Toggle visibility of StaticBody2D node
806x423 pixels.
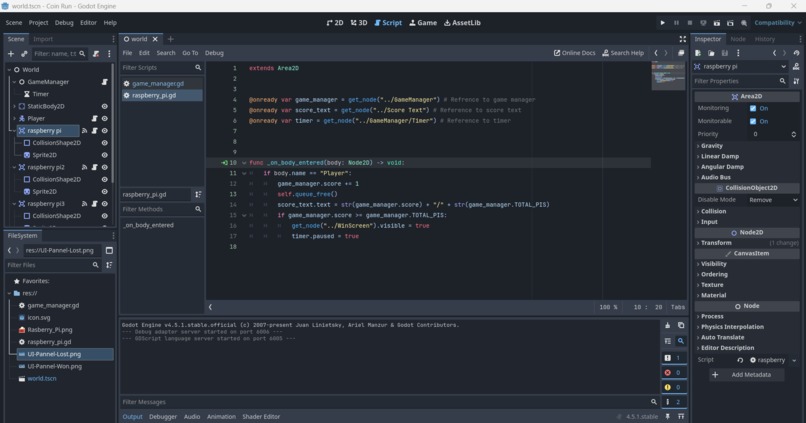click(x=104, y=106)
